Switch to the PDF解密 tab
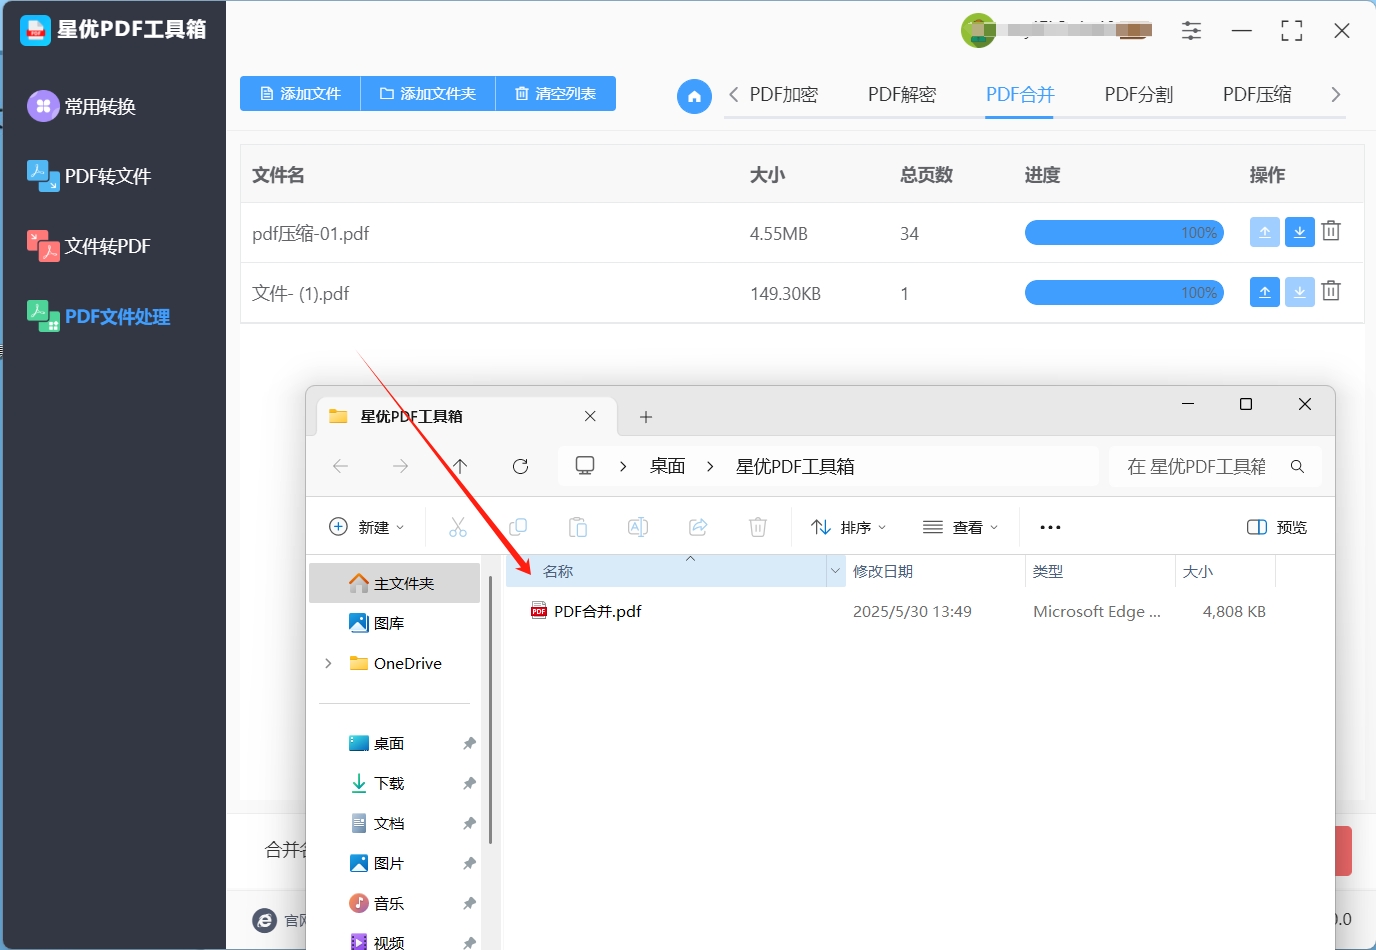The width and height of the screenshot is (1376, 950). tap(902, 94)
